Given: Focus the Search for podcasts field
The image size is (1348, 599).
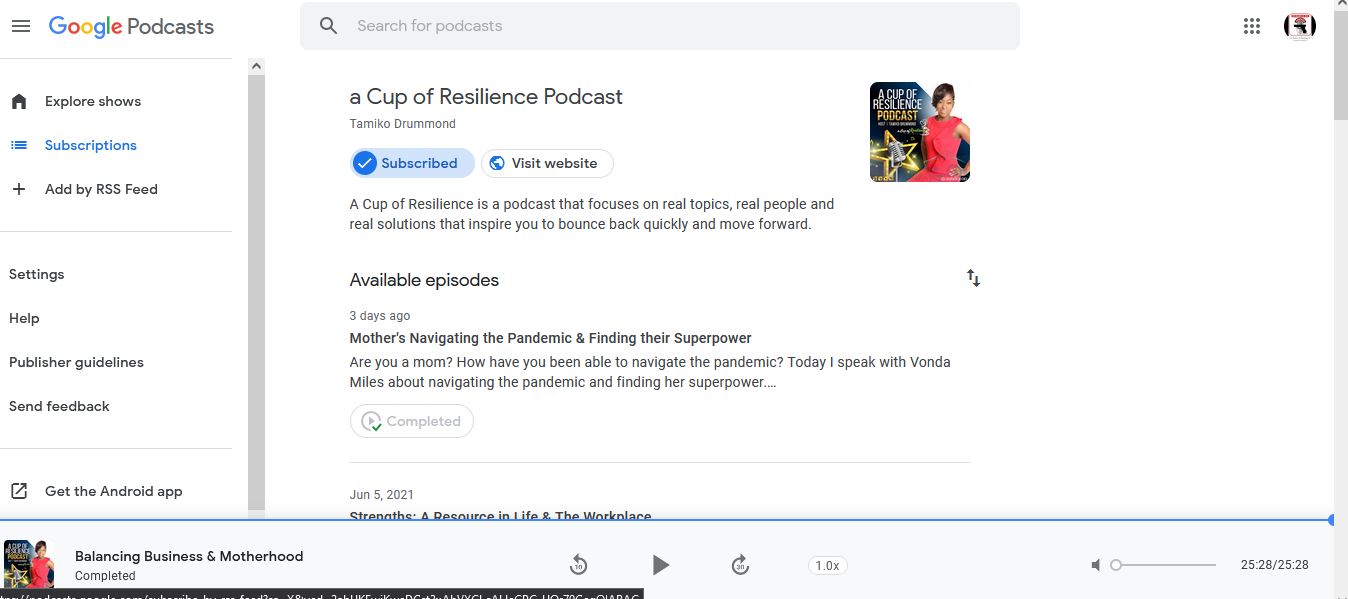Looking at the screenshot, I should point(660,26).
